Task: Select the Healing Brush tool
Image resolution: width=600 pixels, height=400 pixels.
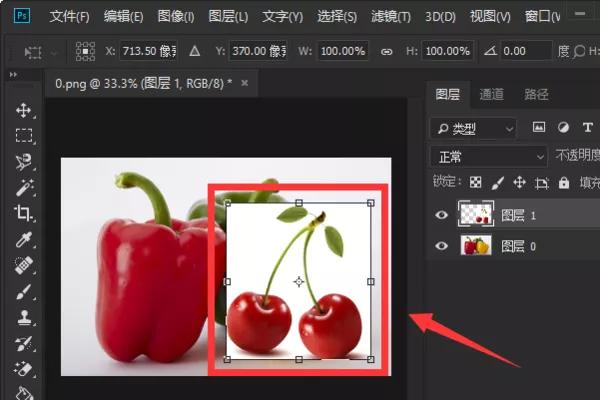Action: click(x=24, y=265)
